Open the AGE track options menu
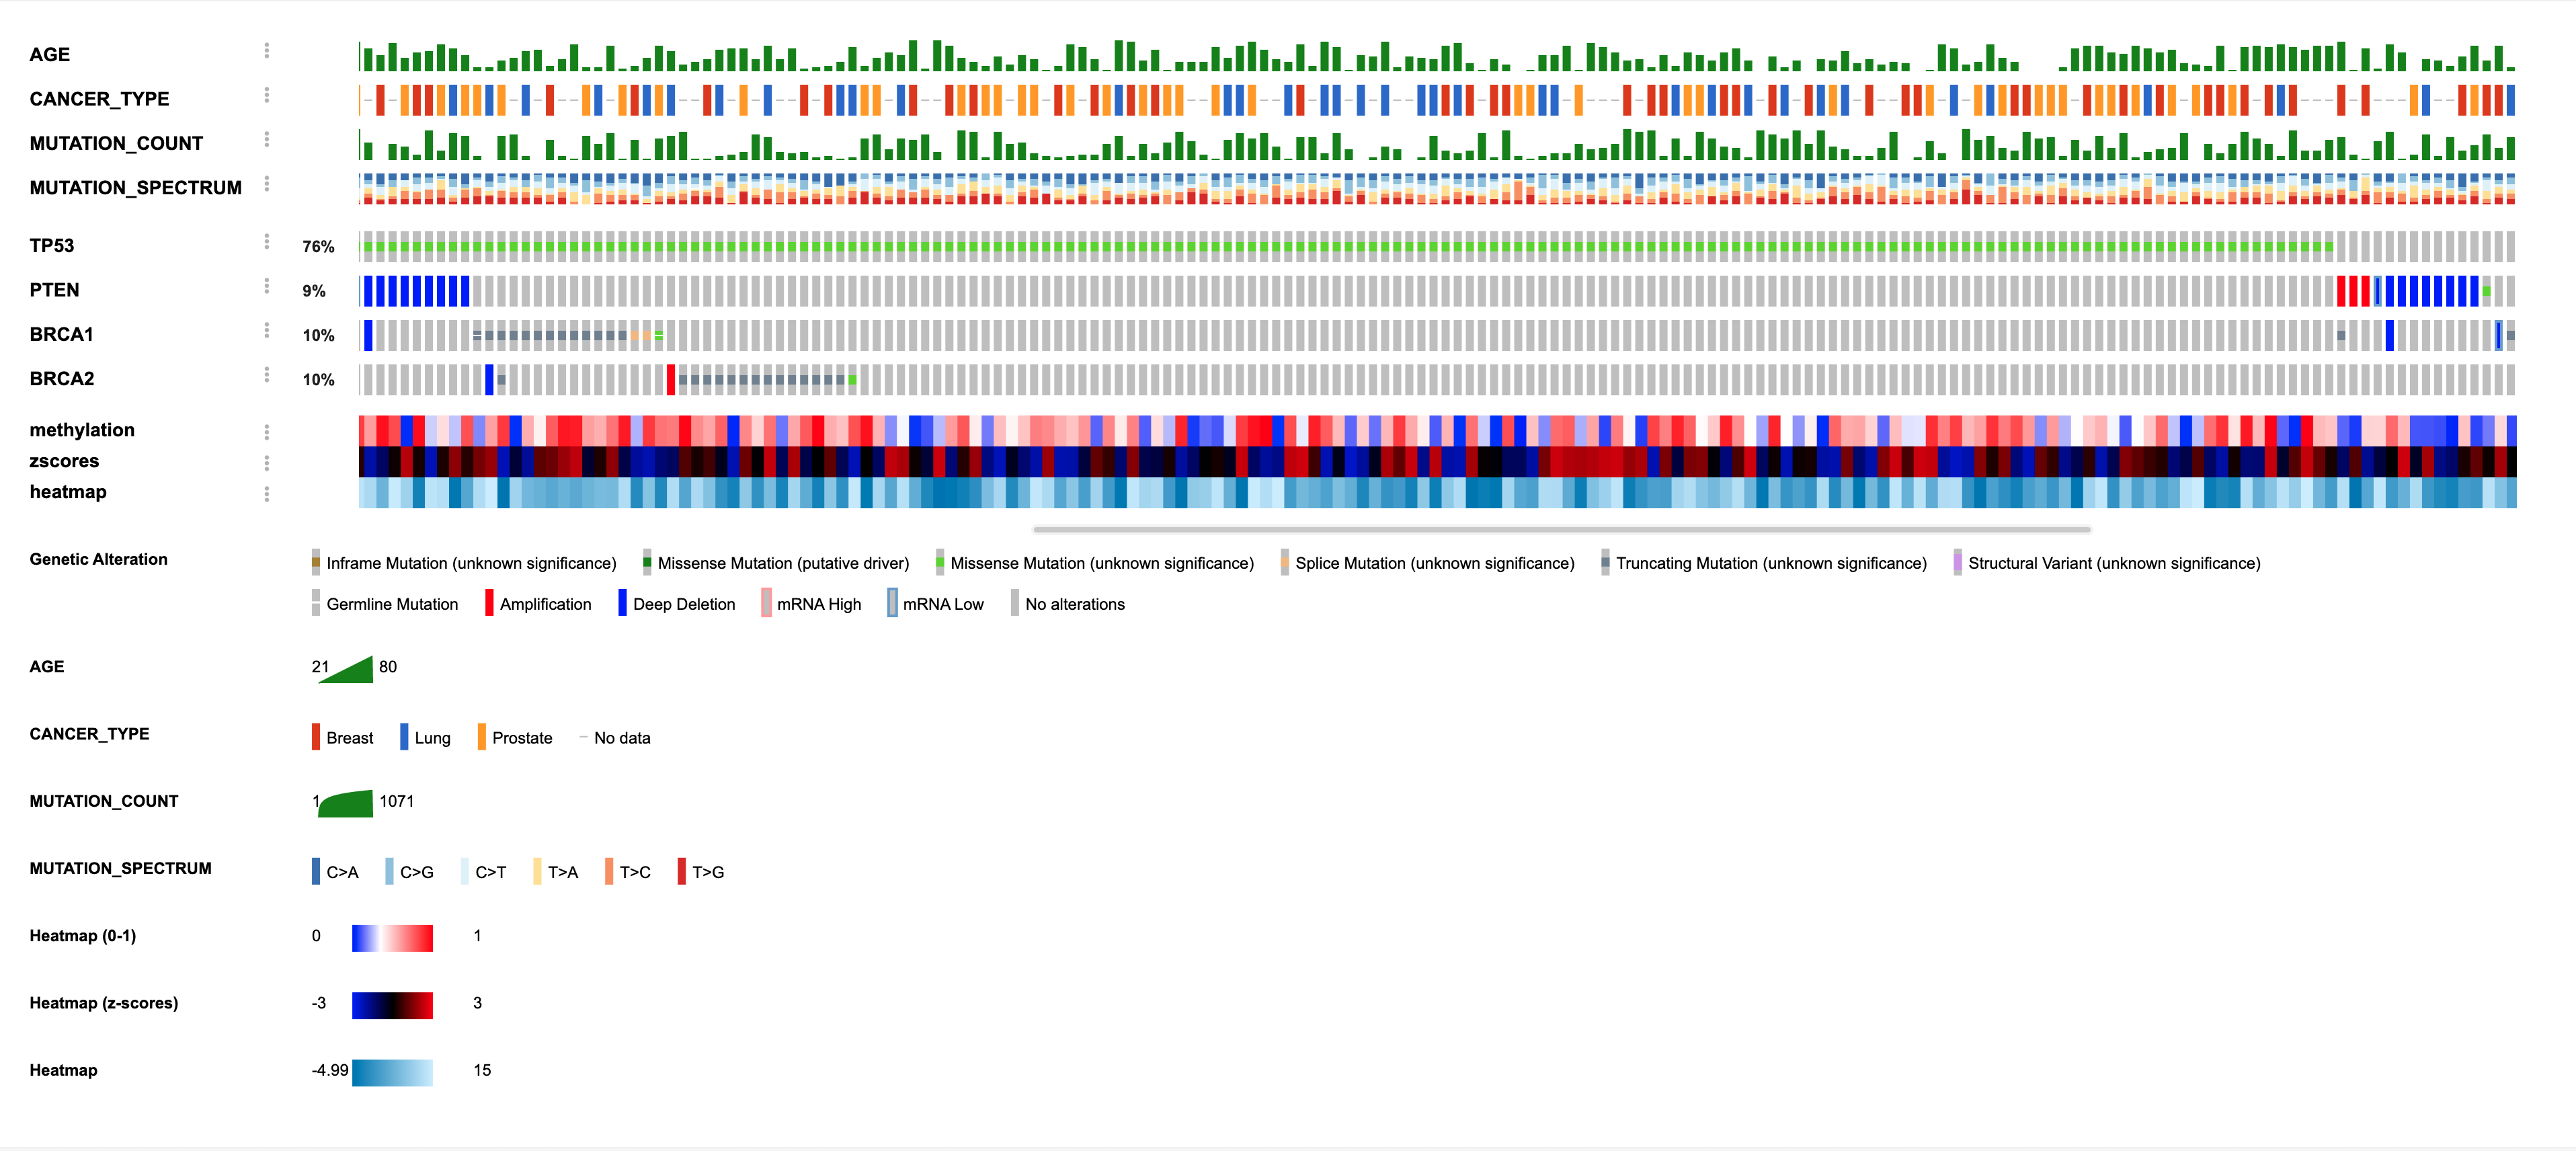The image size is (2576, 1151). coord(266,51)
